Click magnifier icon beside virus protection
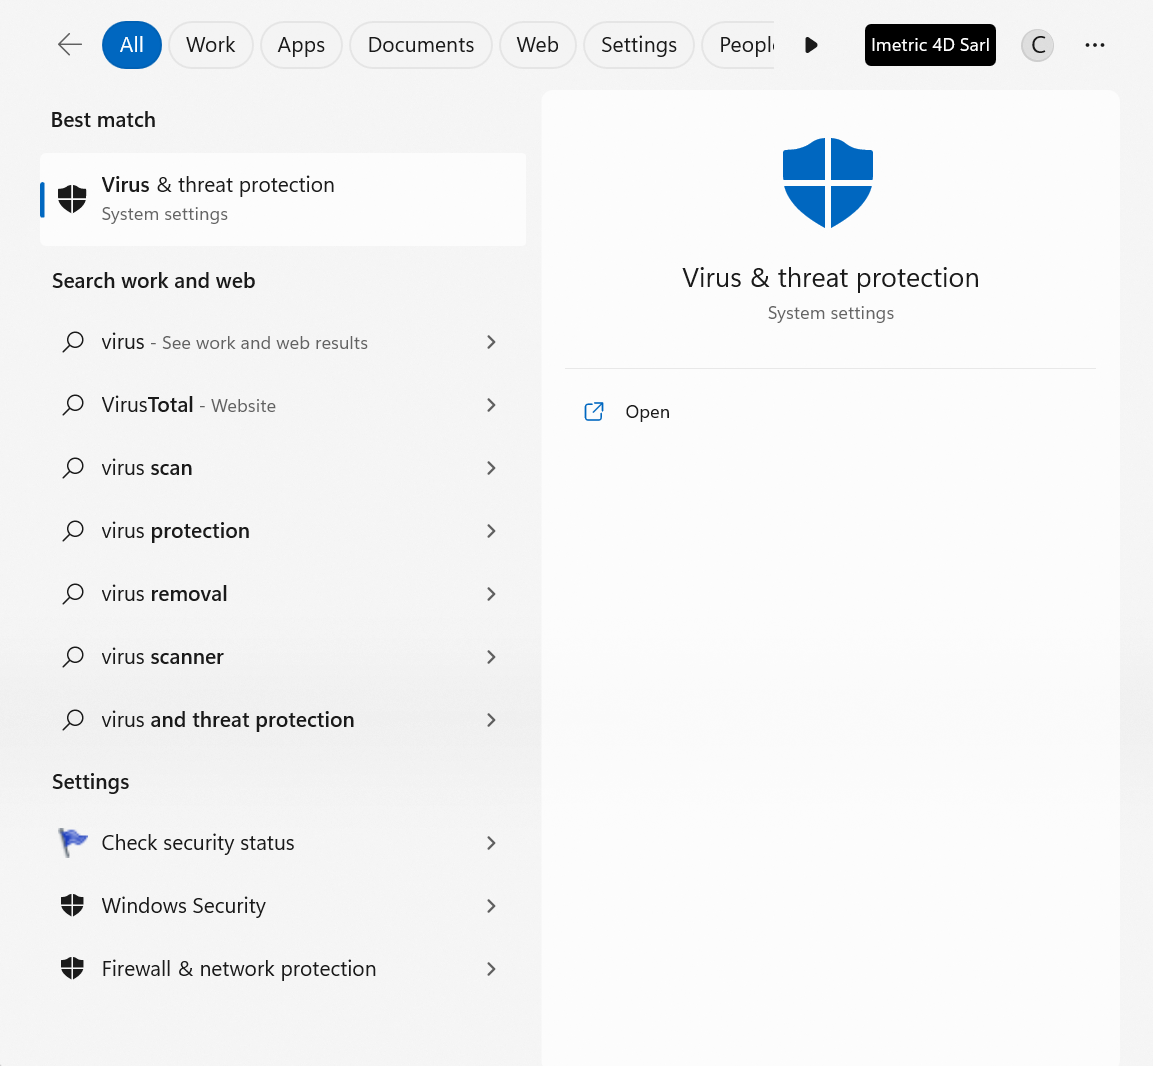 click(73, 531)
